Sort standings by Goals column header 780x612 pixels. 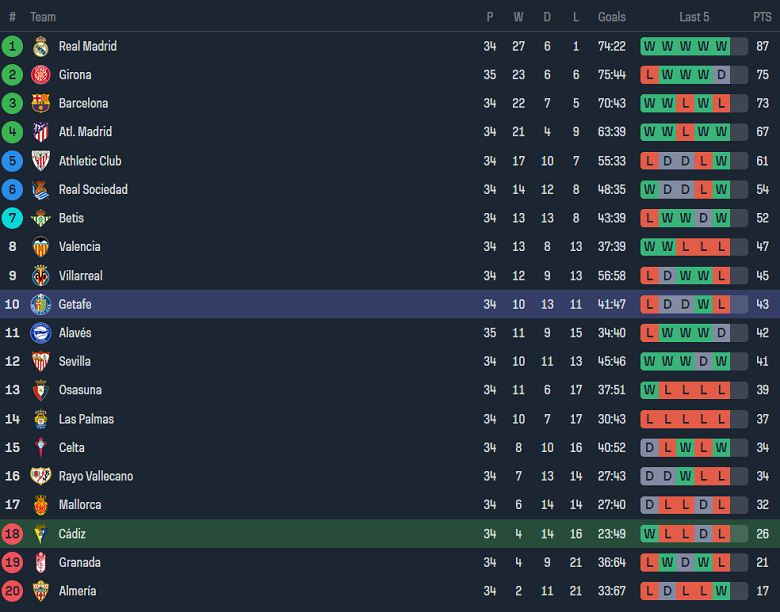[612, 17]
